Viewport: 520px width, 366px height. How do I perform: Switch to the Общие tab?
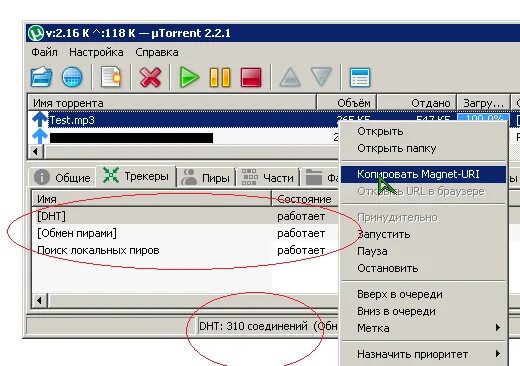(x=63, y=177)
